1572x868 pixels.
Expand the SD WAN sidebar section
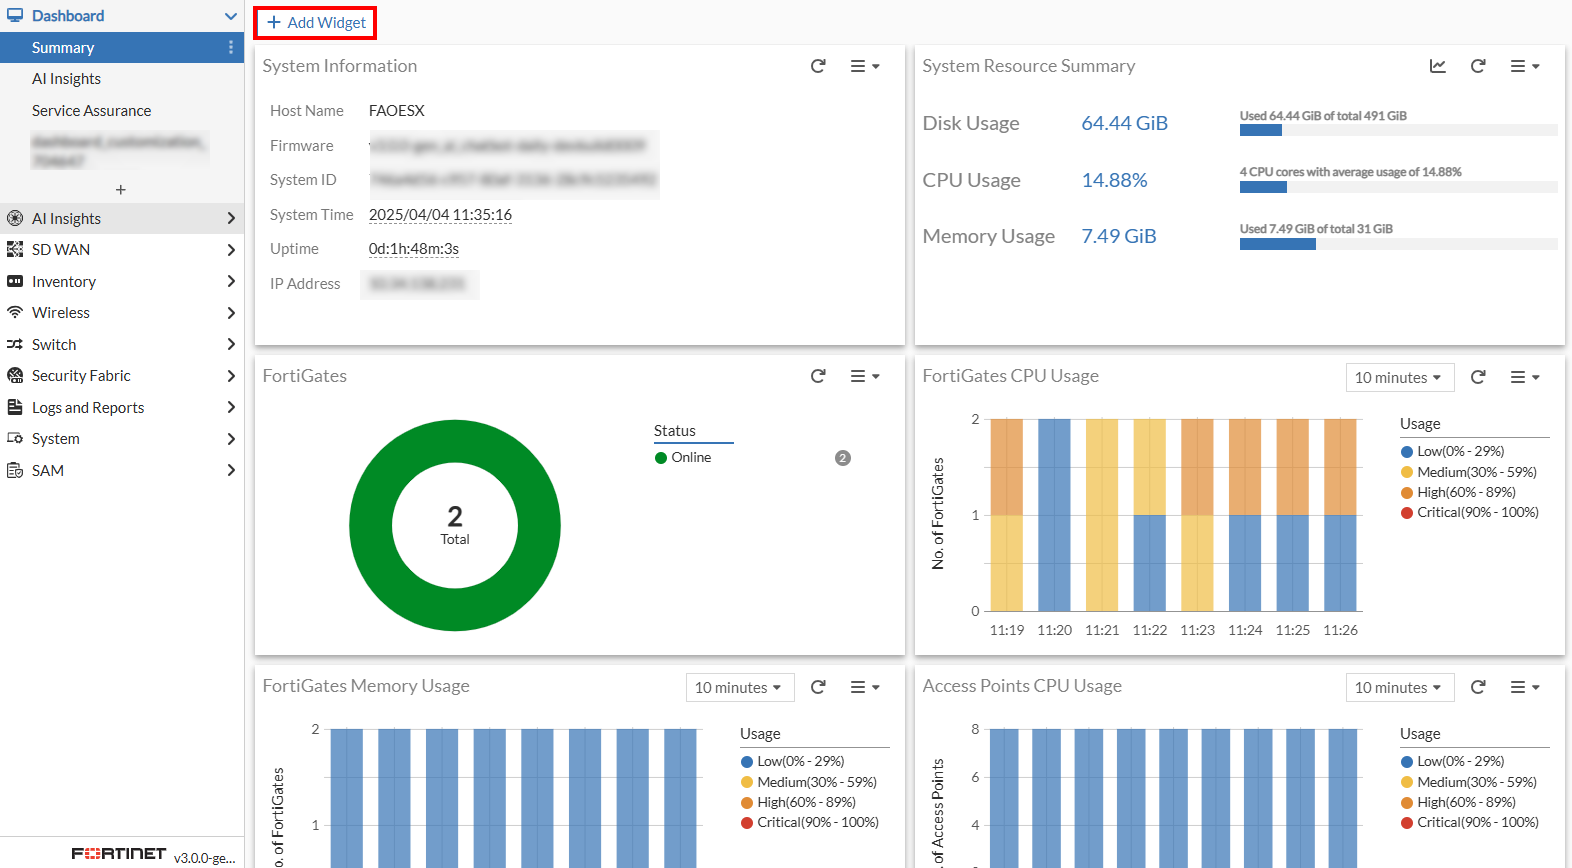click(x=121, y=250)
